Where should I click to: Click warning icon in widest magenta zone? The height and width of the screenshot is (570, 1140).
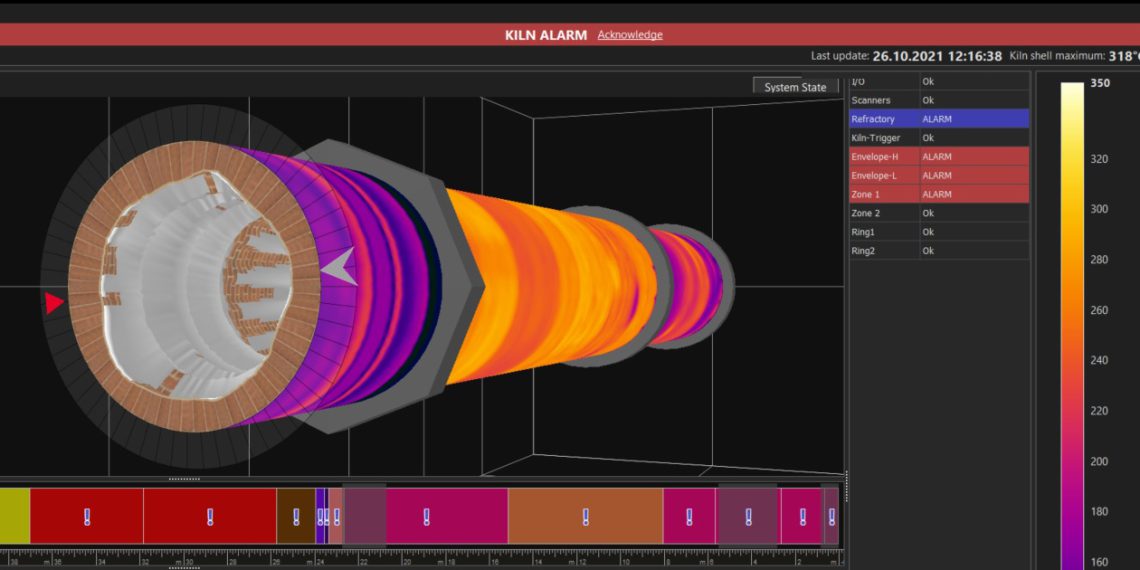click(x=426, y=517)
